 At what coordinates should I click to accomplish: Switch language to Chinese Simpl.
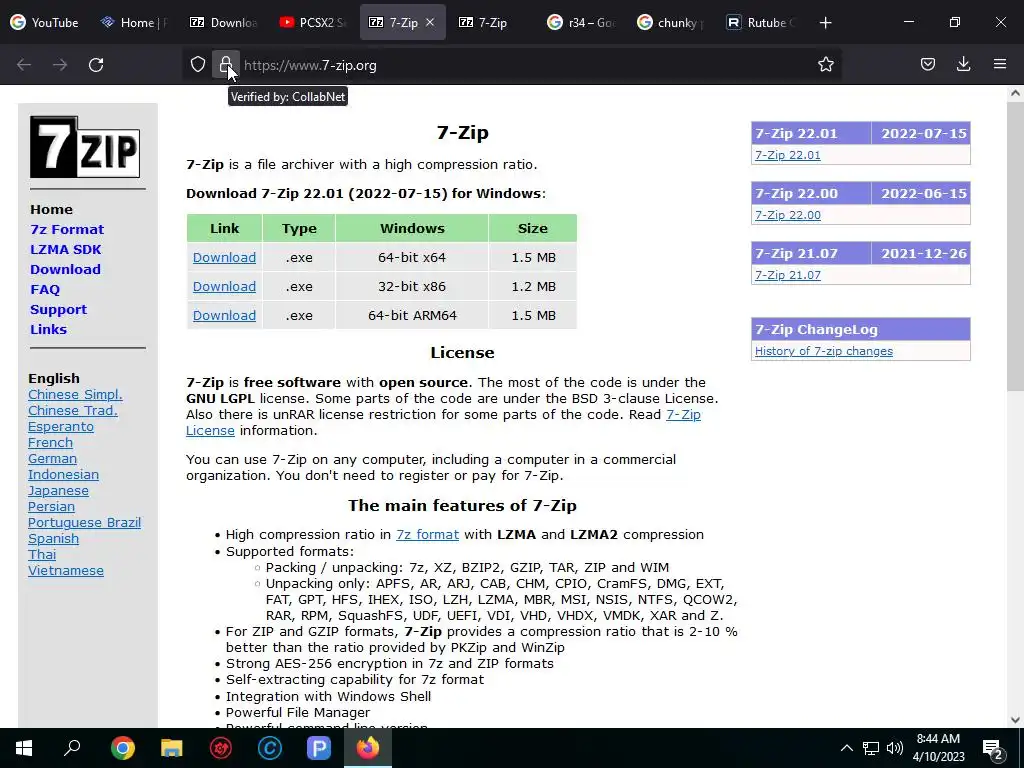point(75,394)
